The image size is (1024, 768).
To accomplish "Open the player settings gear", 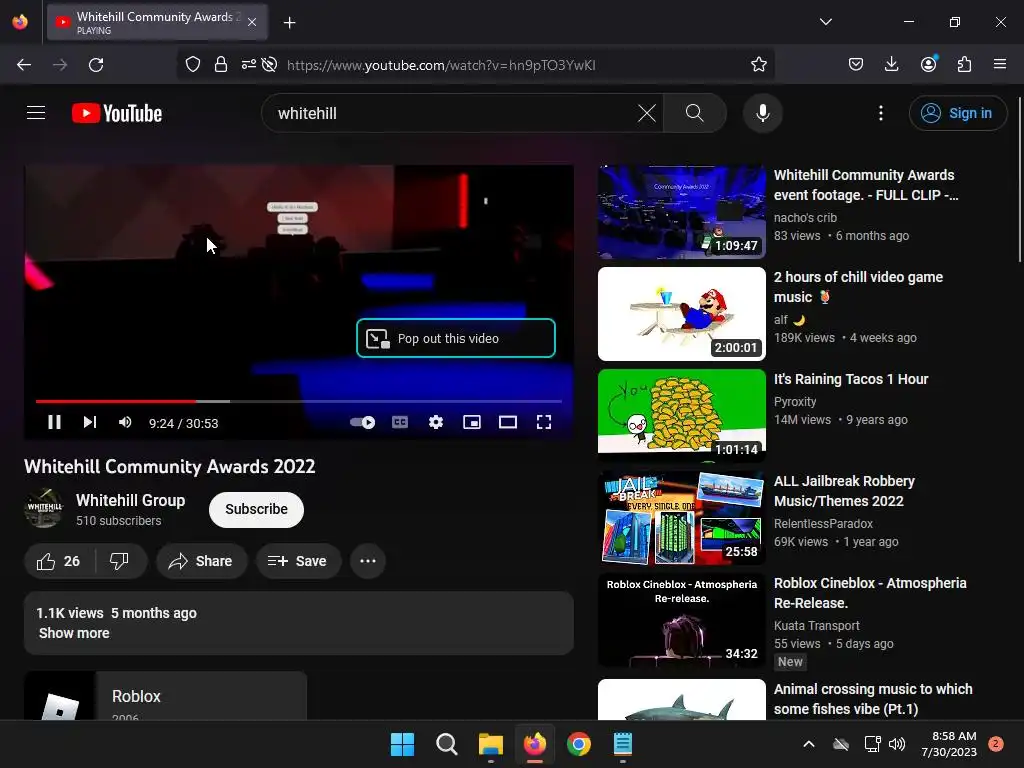I will 436,423.
